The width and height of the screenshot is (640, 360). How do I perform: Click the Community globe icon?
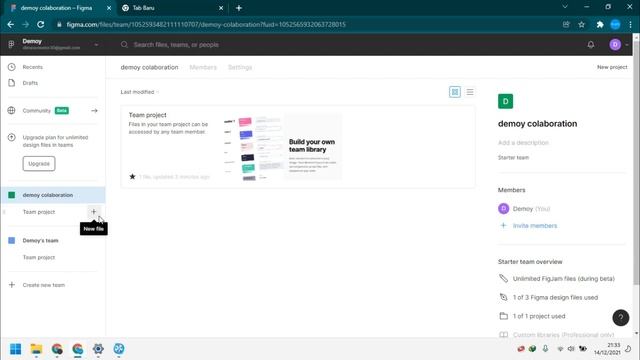click(11, 110)
